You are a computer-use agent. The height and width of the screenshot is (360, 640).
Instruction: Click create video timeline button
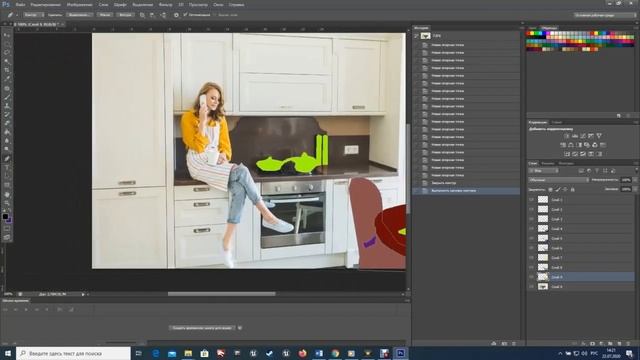coord(202,328)
